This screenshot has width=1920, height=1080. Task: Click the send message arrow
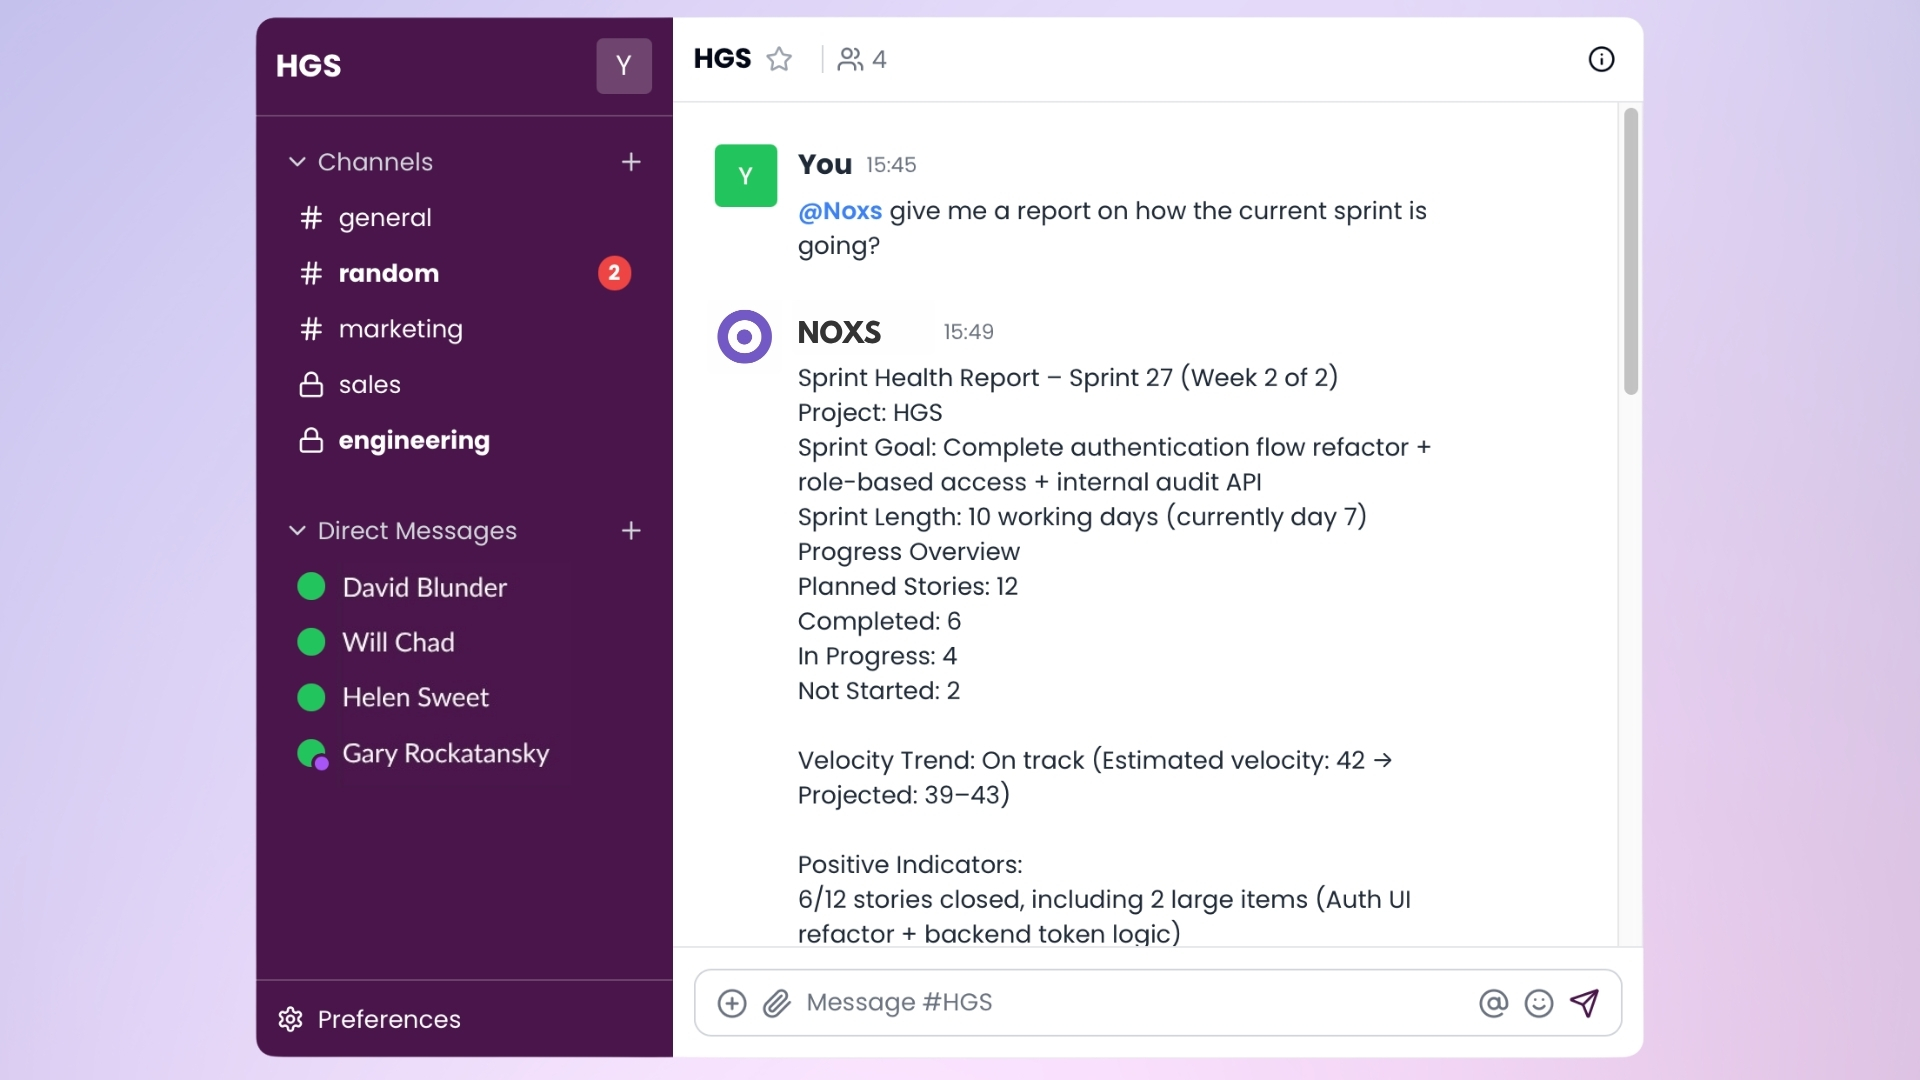(x=1584, y=1003)
